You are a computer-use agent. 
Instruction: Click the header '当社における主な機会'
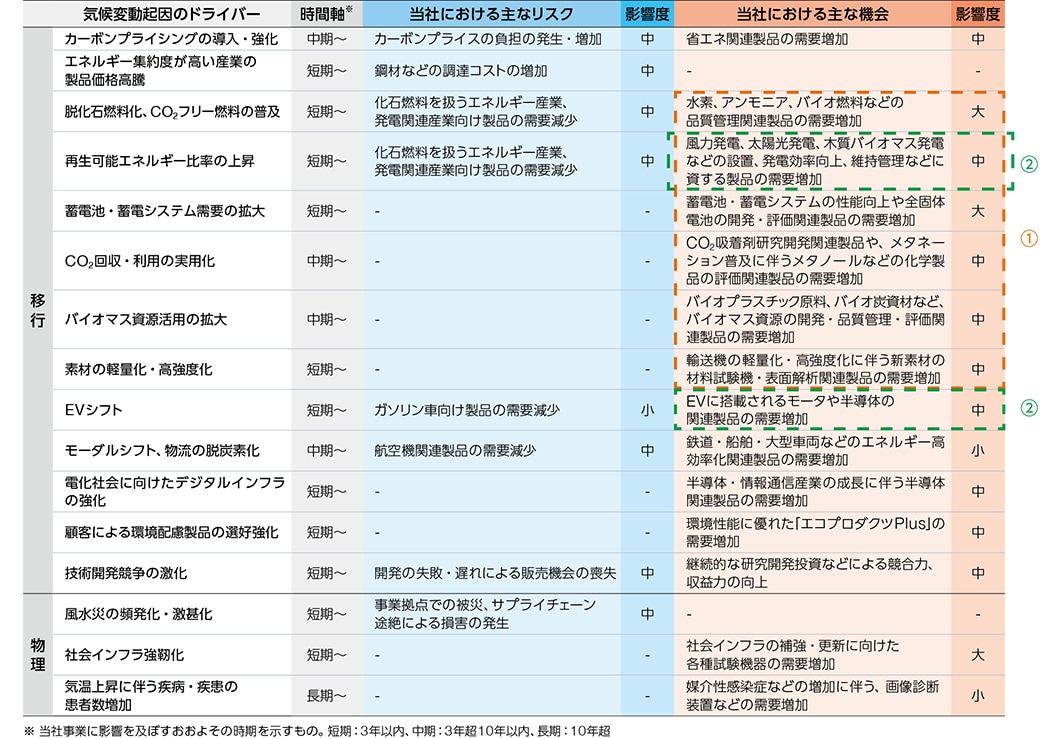(812, 13)
